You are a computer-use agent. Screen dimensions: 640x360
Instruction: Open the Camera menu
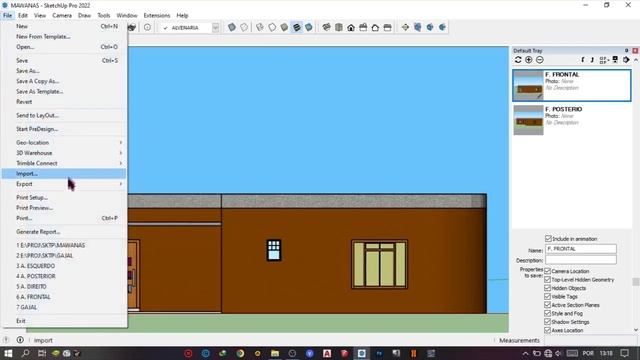[62, 16]
